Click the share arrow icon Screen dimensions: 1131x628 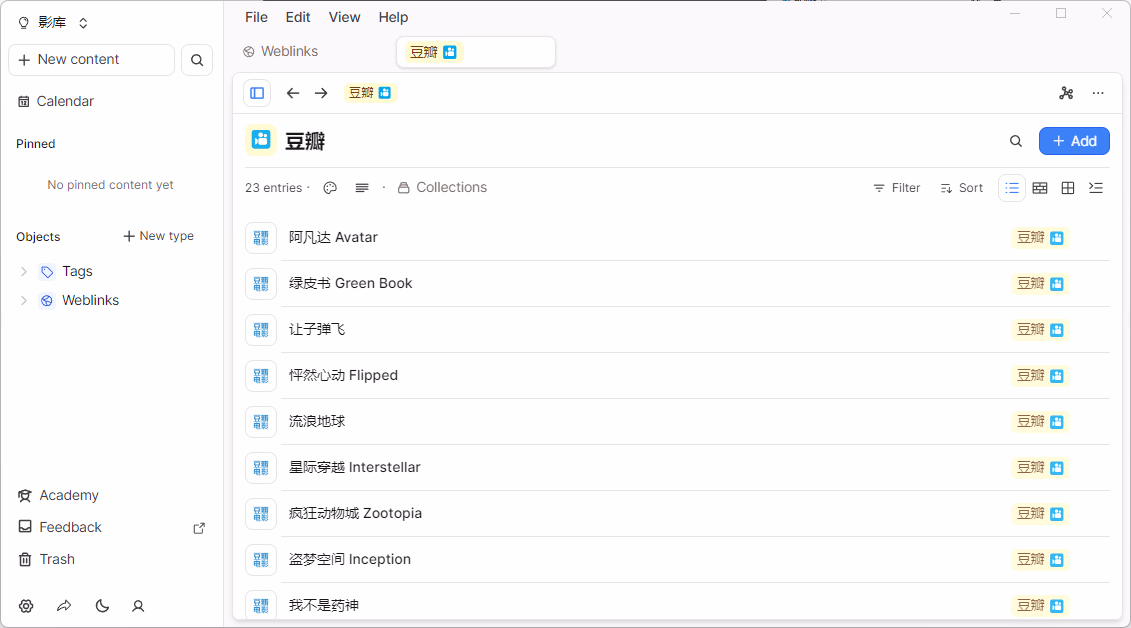click(64, 606)
